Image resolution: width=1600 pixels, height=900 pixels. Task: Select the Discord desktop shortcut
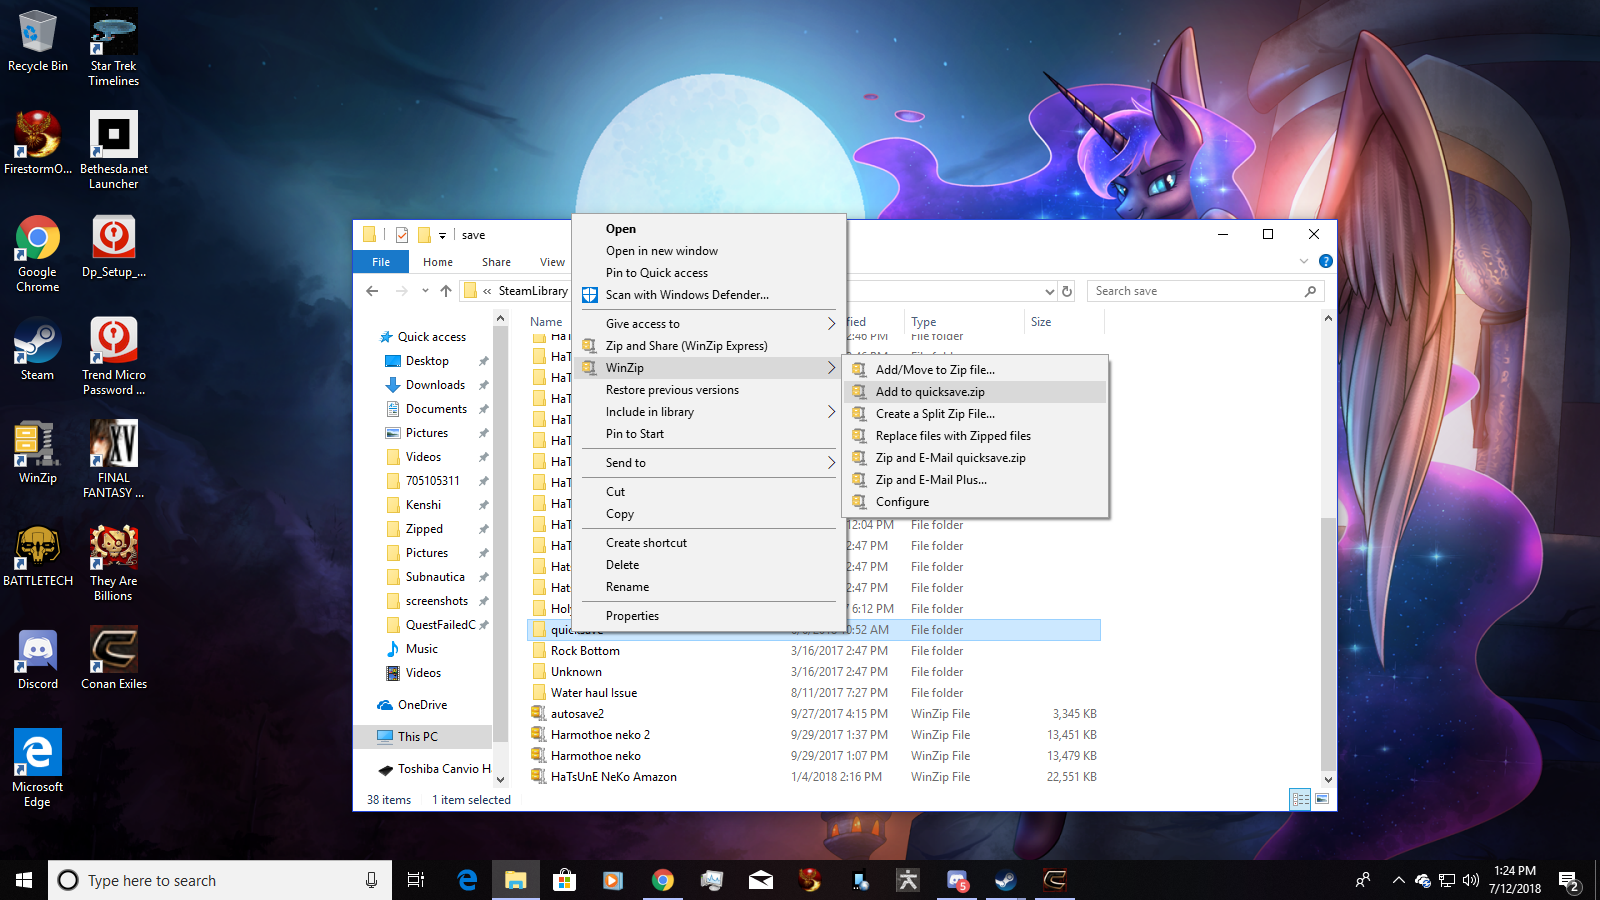click(x=38, y=658)
